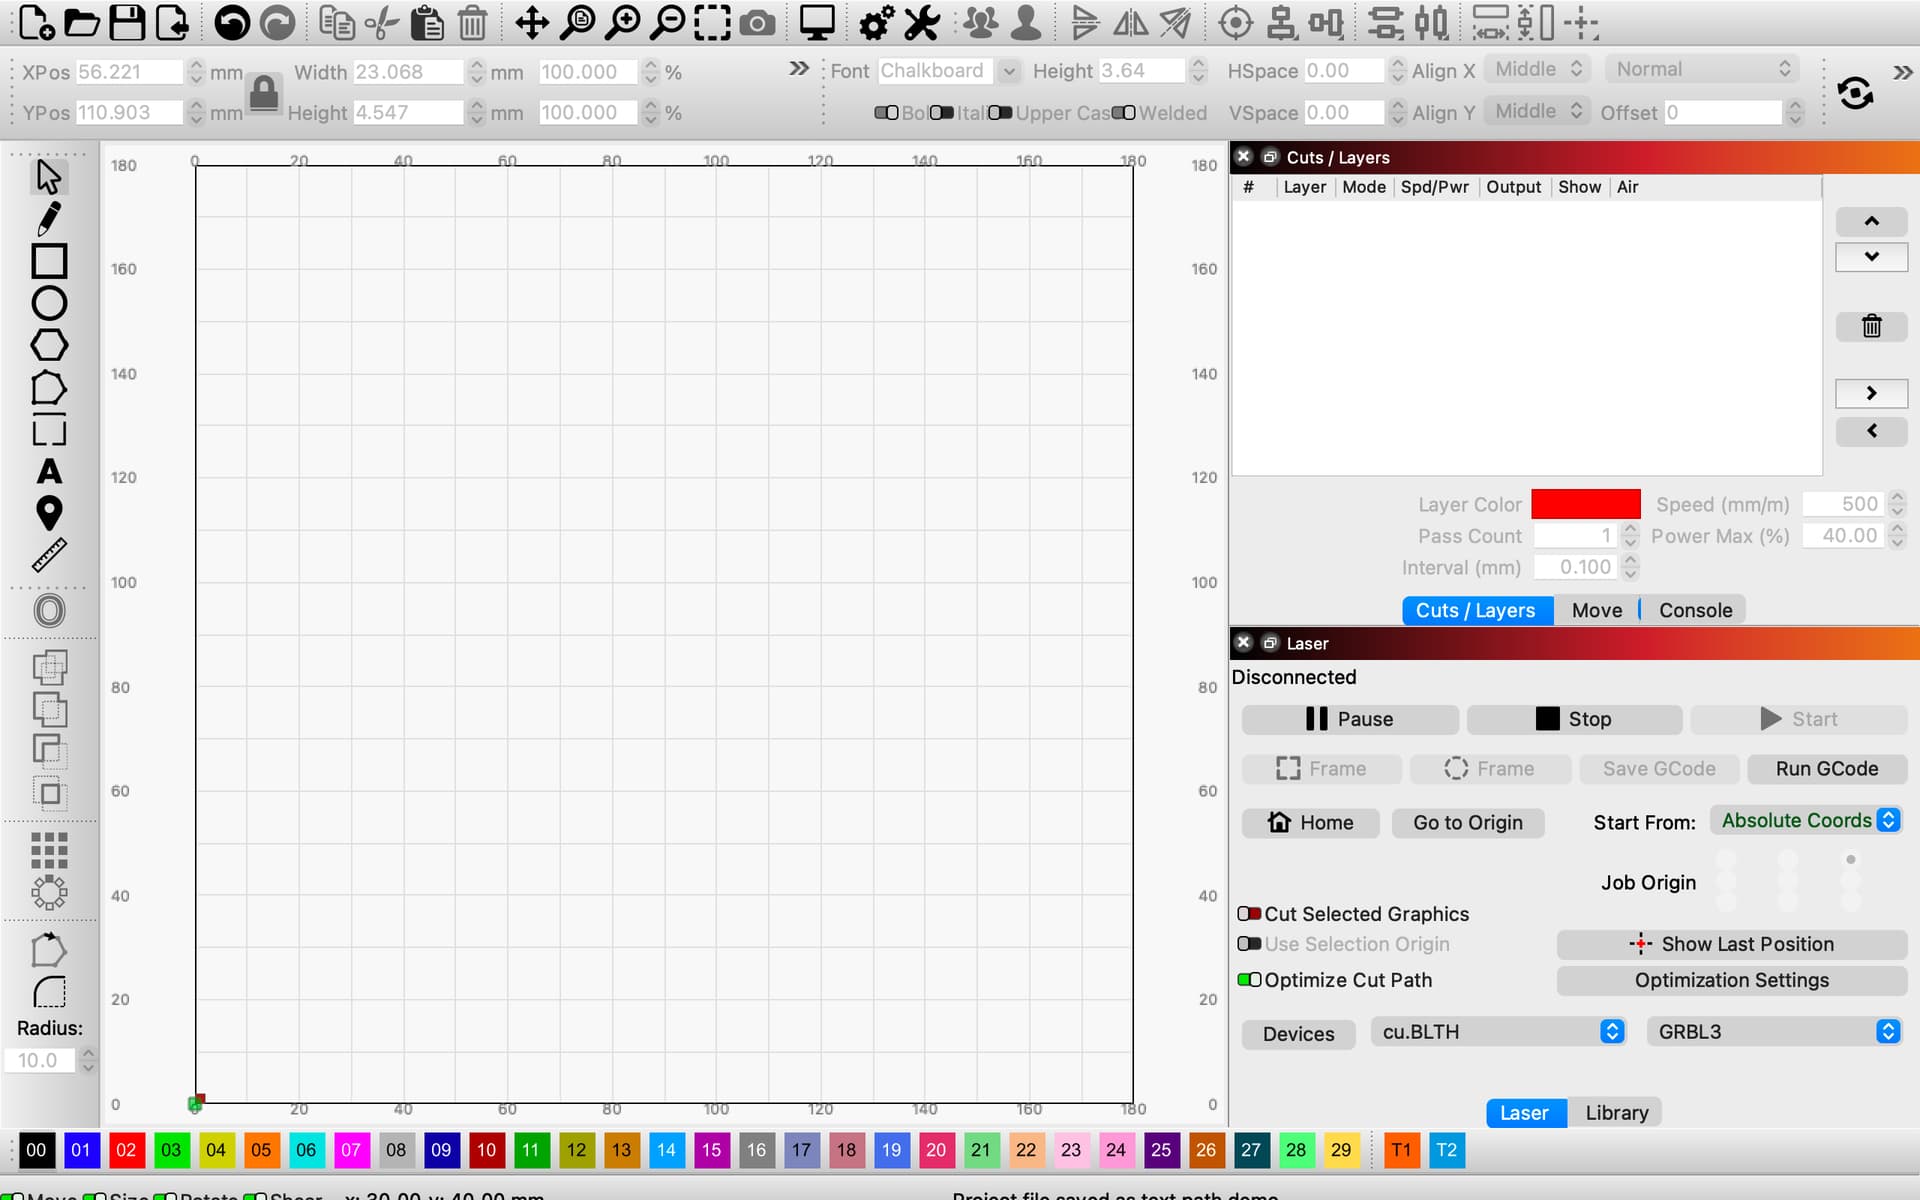Click Go to Origin button

[x=1467, y=821]
